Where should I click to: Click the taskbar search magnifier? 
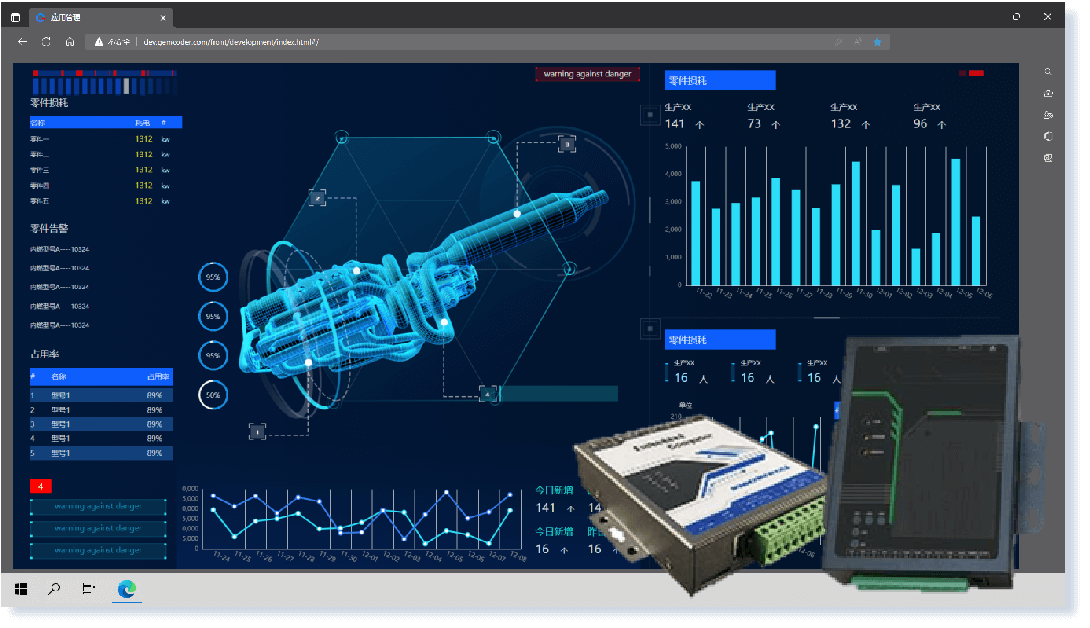tap(54, 589)
